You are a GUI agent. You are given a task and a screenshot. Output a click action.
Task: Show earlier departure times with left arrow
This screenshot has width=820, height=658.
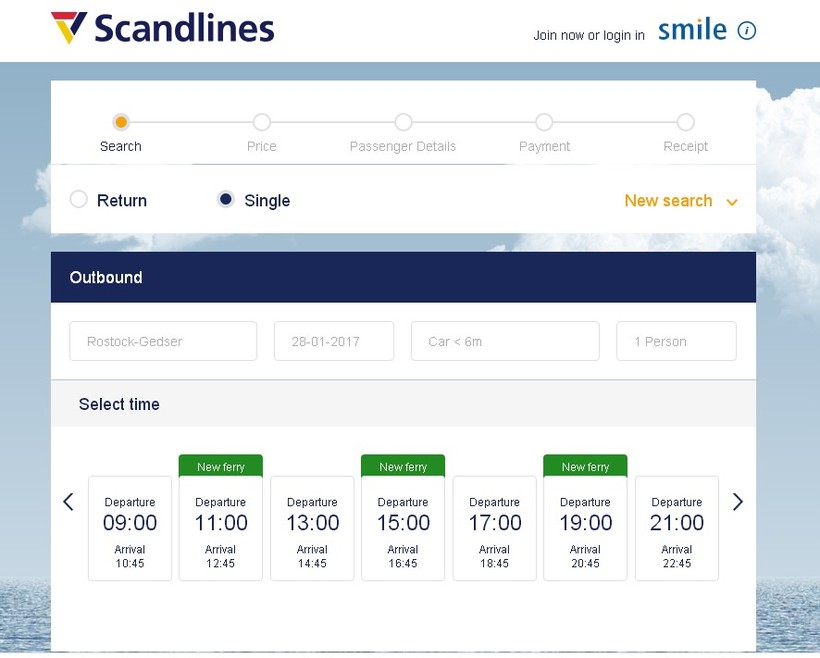tap(68, 502)
